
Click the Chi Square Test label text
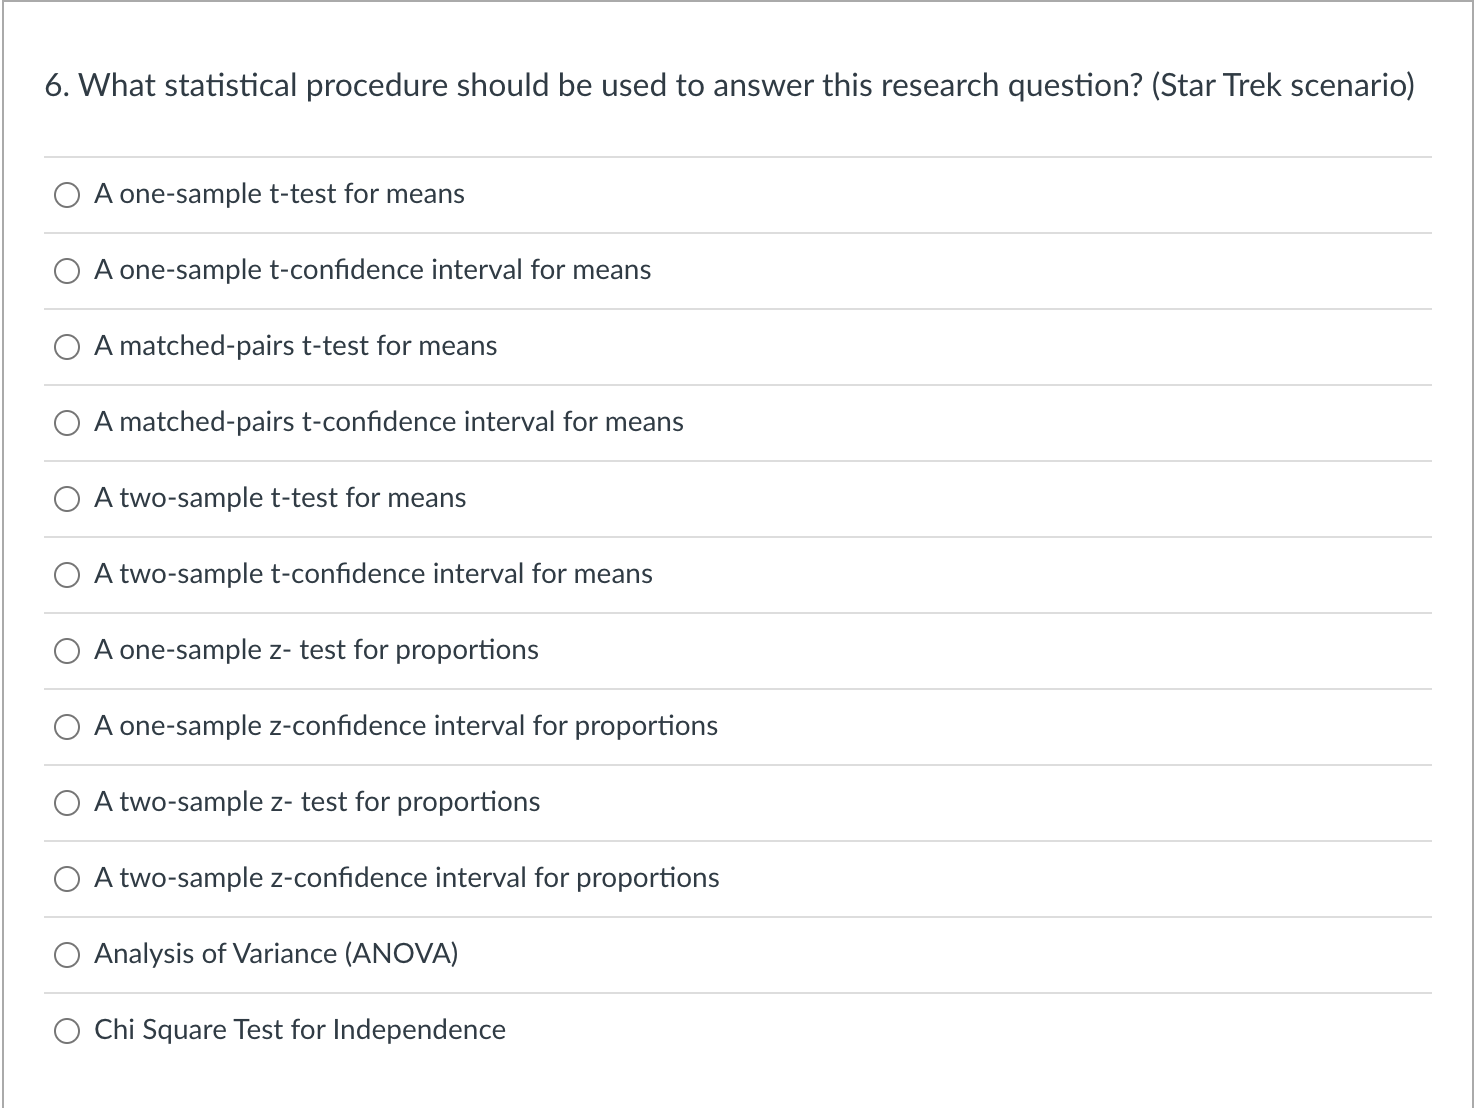[299, 1031]
